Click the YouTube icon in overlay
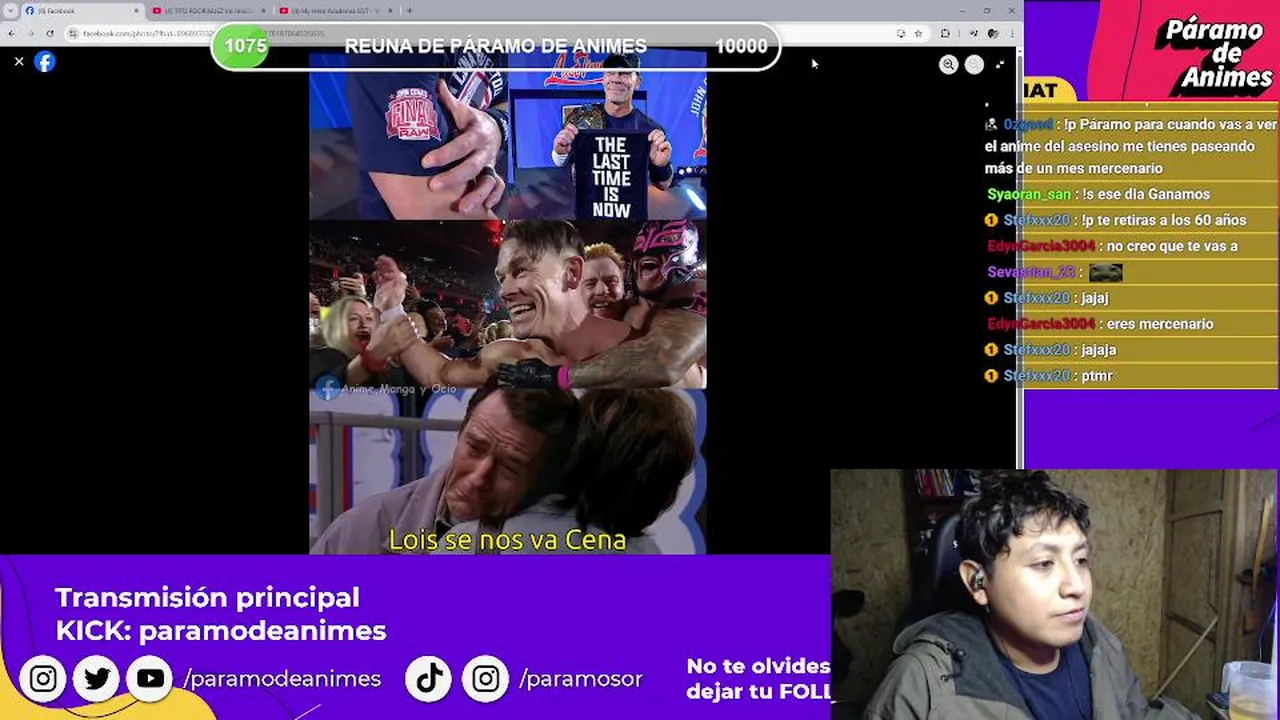Image resolution: width=1280 pixels, height=720 pixels. pyautogui.click(x=151, y=679)
